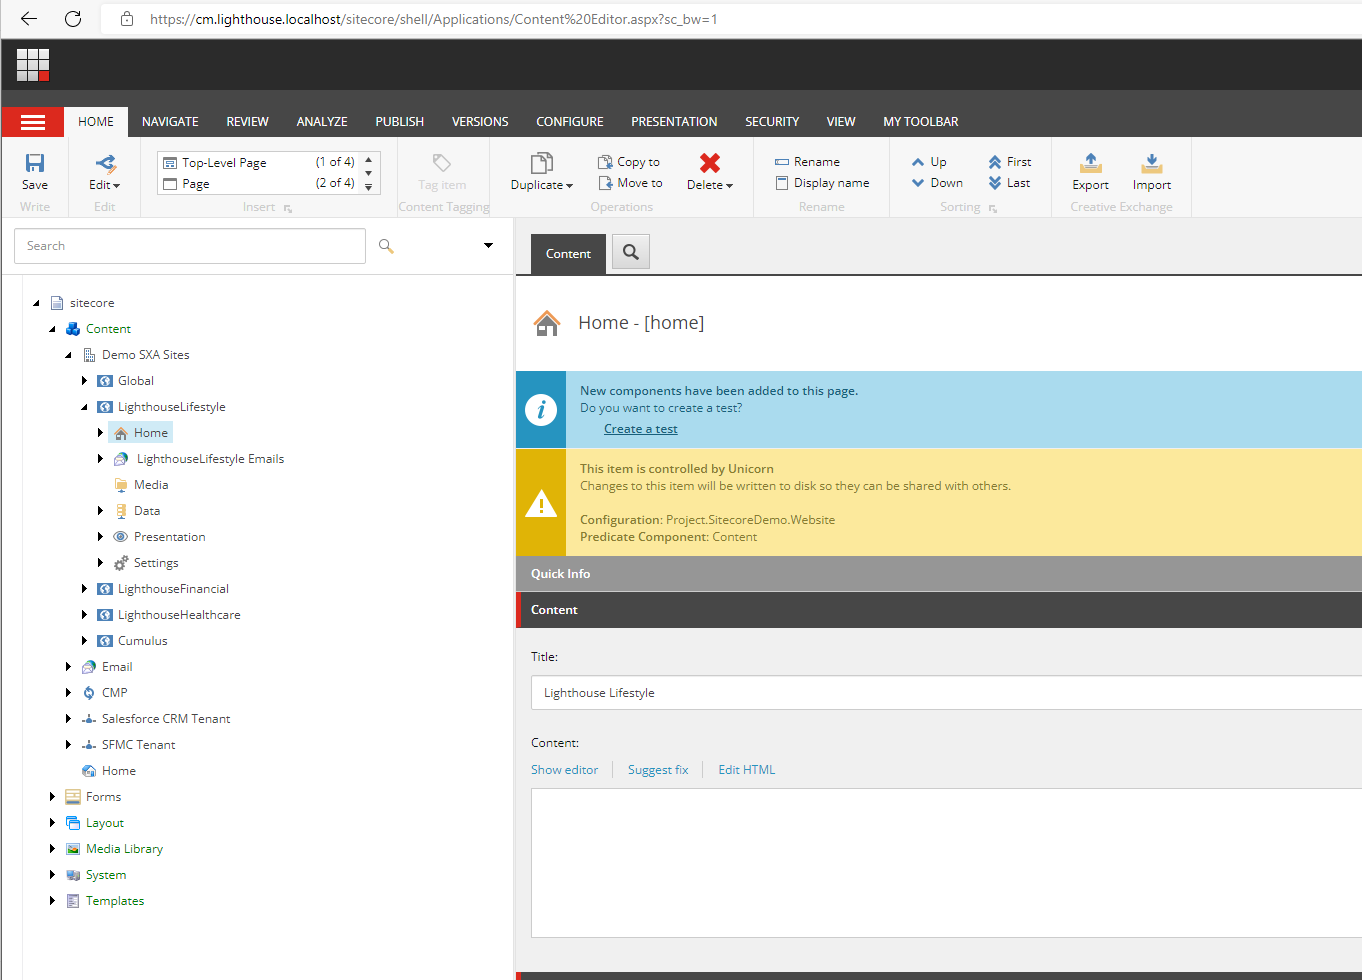Viewport: 1362px width, 980px height.
Task: Move item to First position
Action: [1010, 162]
